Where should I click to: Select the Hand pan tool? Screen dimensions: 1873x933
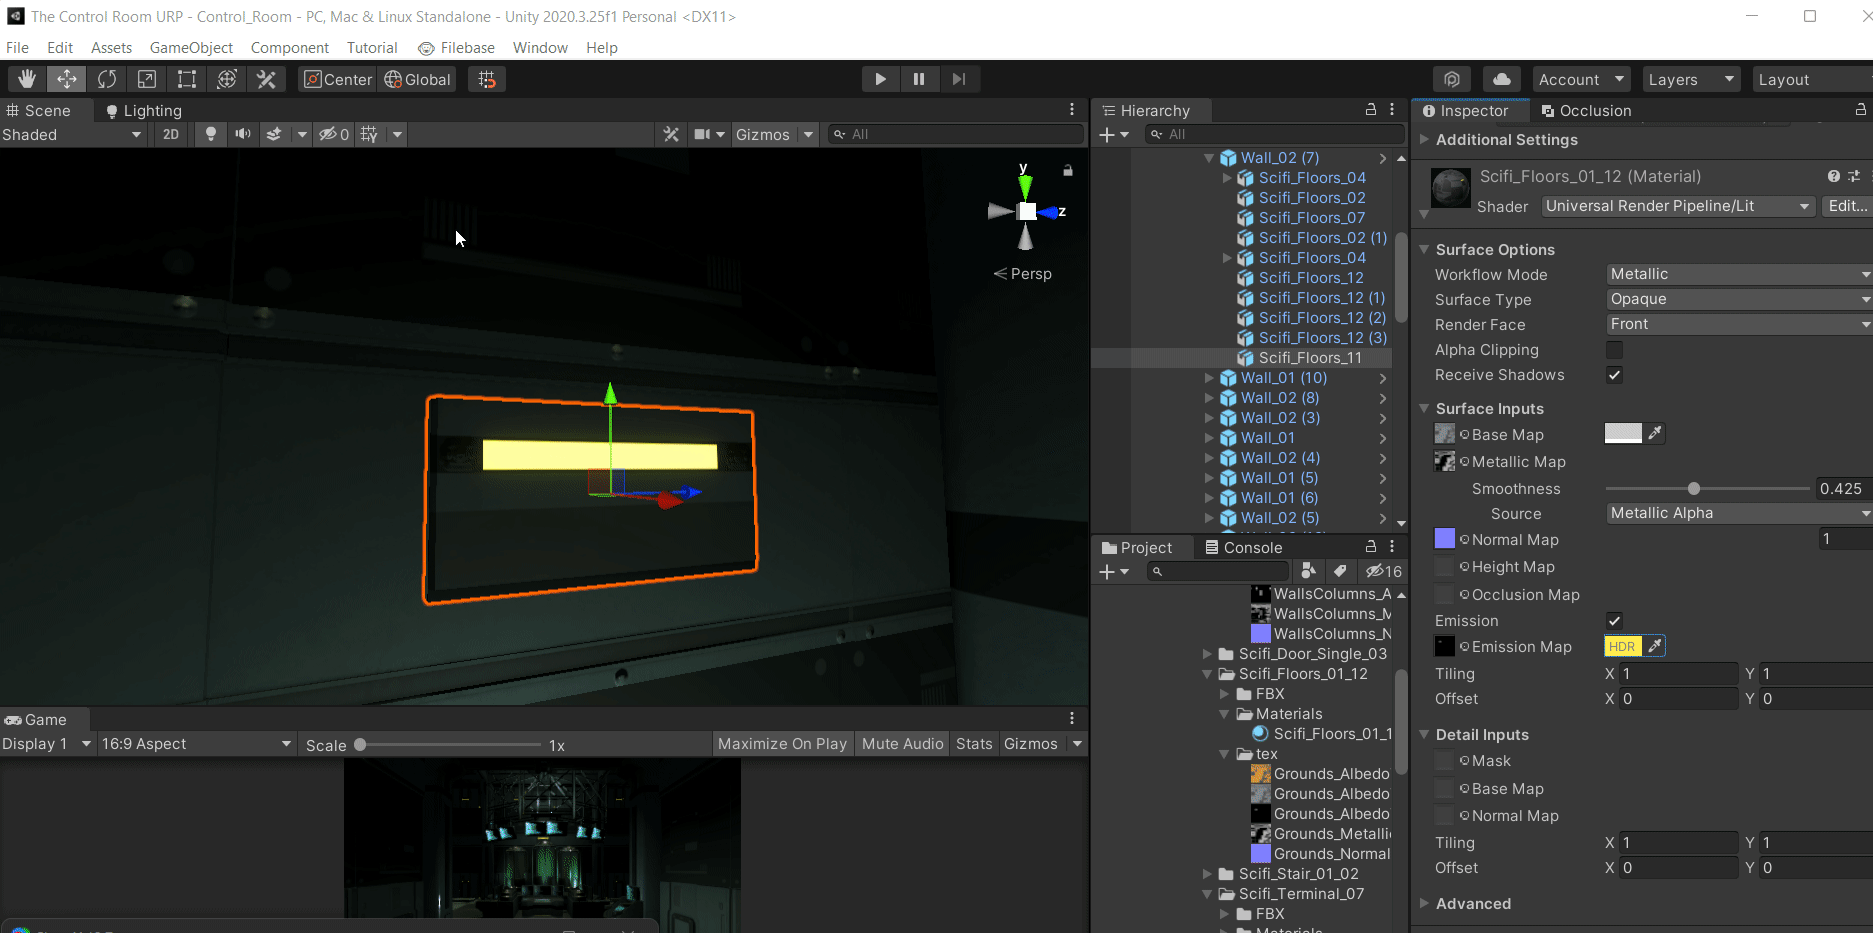coord(27,79)
